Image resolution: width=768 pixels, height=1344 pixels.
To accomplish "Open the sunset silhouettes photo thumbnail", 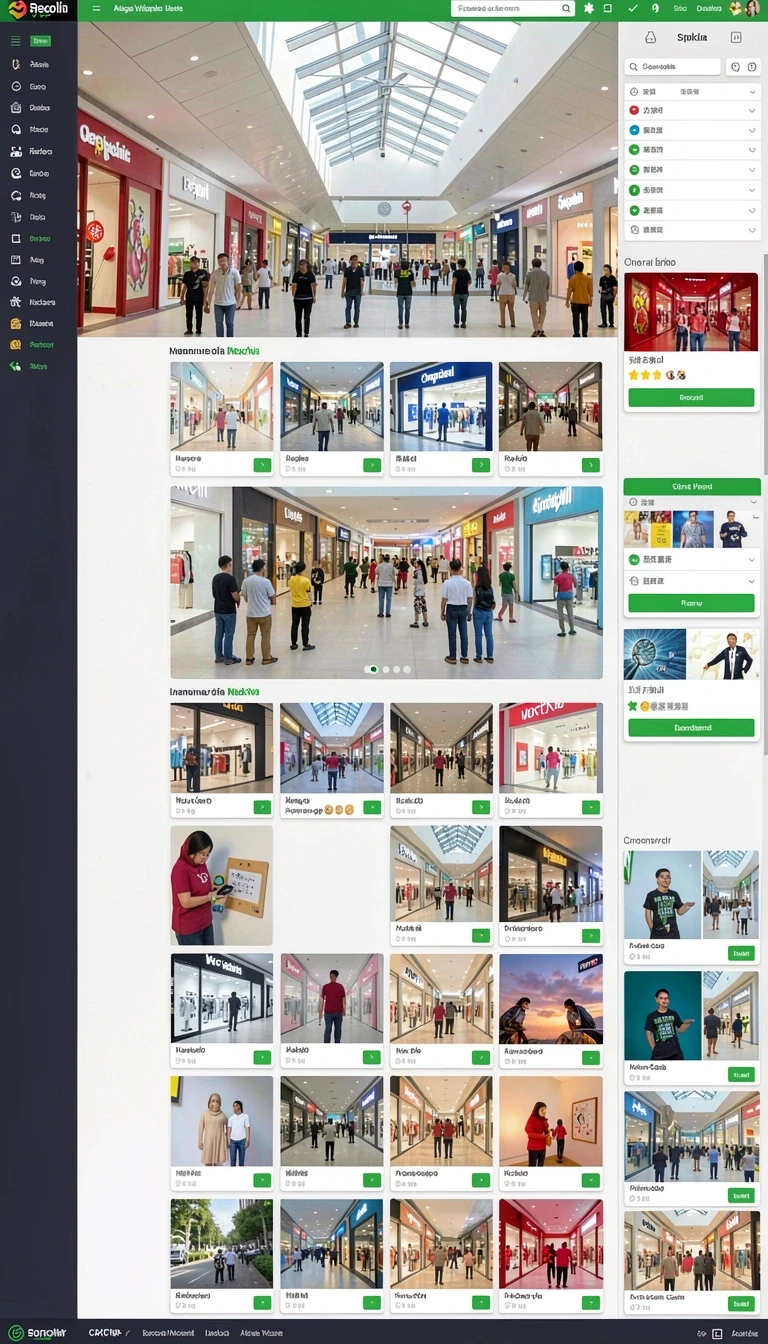I will point(551,998).
